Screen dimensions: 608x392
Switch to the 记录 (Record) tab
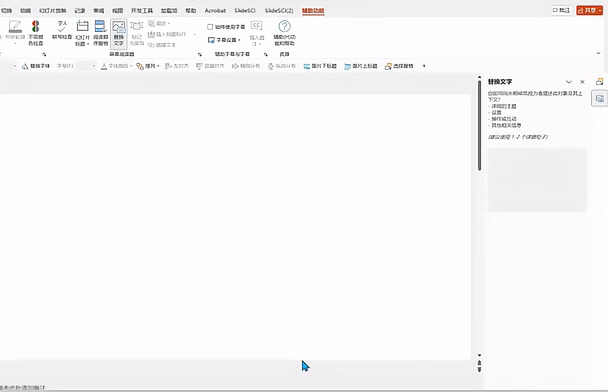79,10
